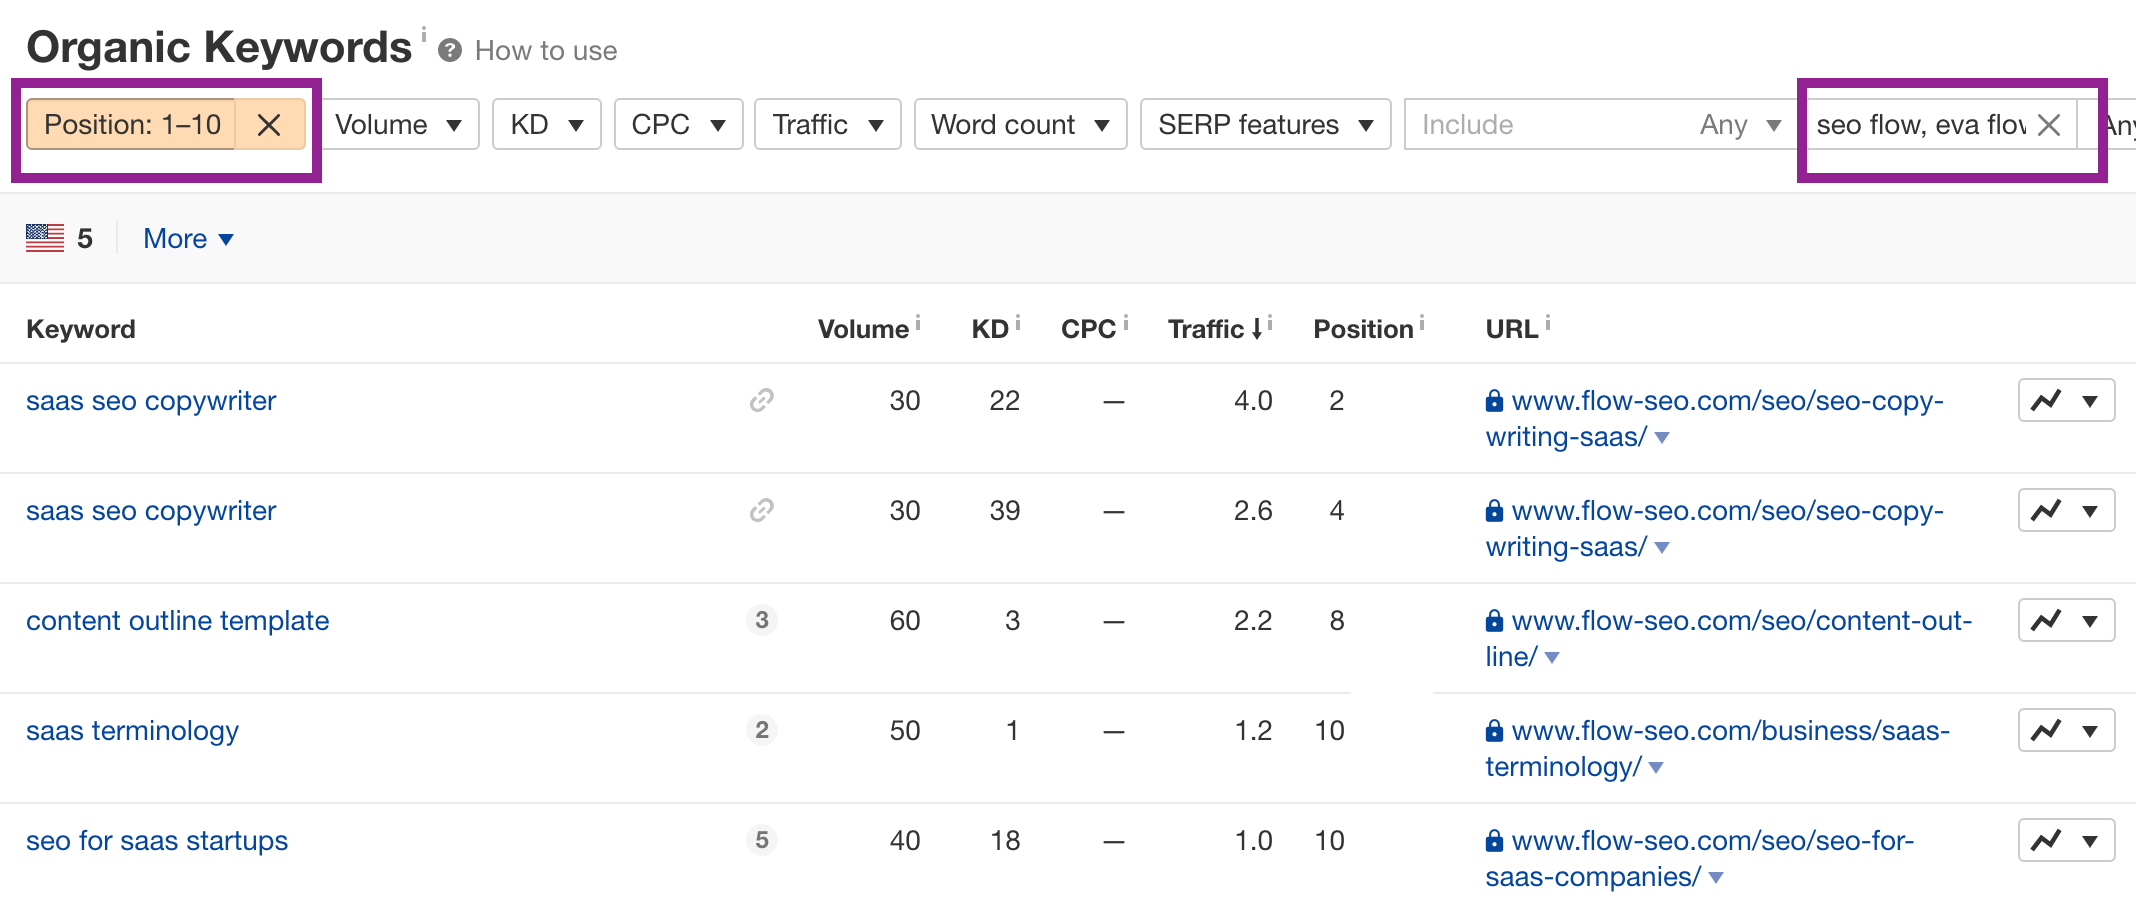
Task: Open the saas terminology keyword link
Action: click(132, 730)
